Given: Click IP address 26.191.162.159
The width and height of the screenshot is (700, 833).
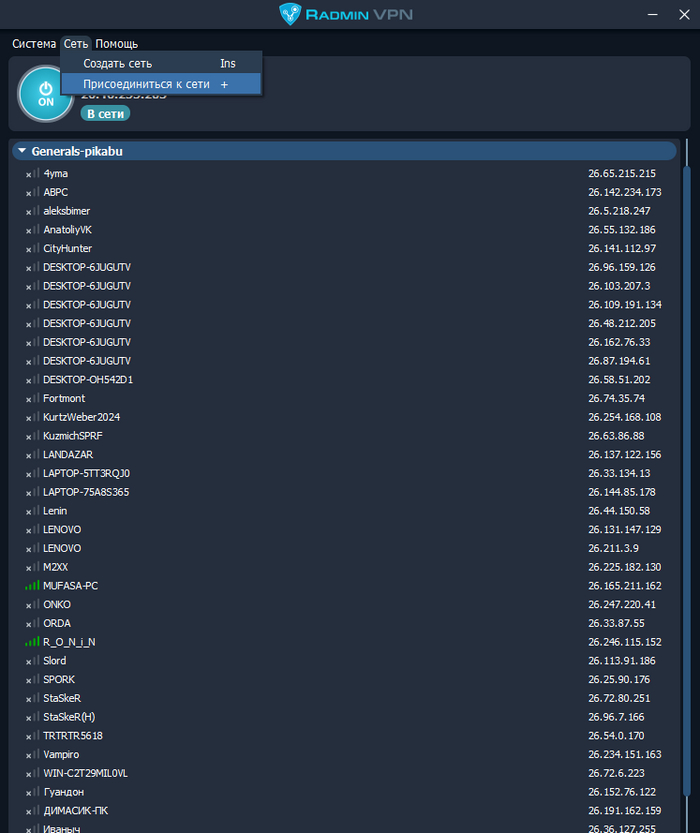Looking at the screenshot, I should (625, 811).
